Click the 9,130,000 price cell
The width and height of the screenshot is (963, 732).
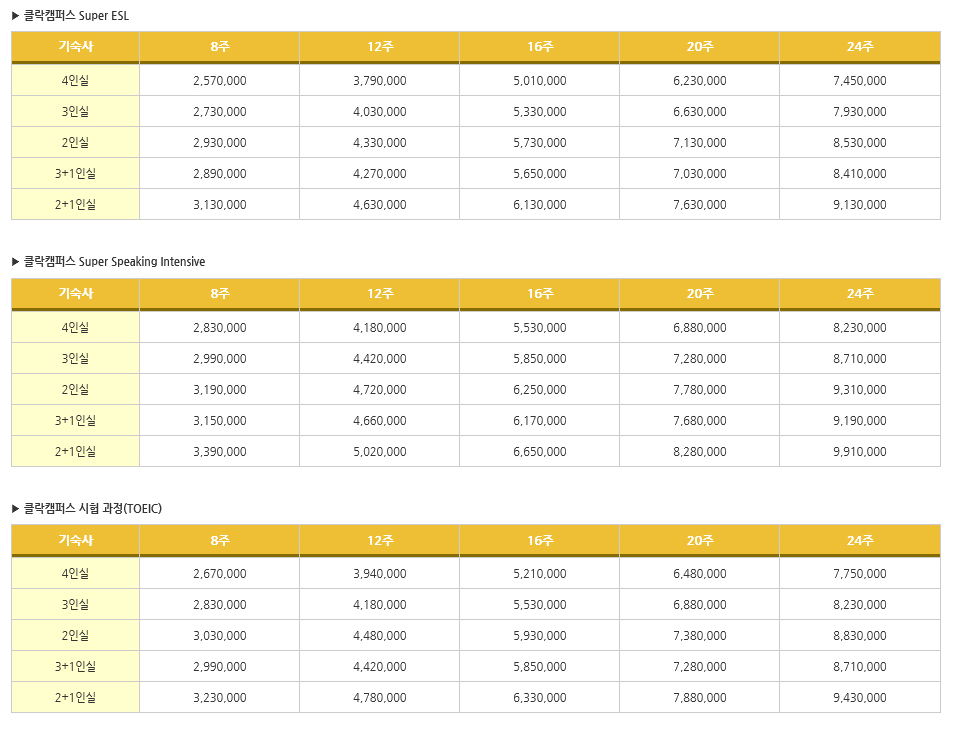pos(860,204)
